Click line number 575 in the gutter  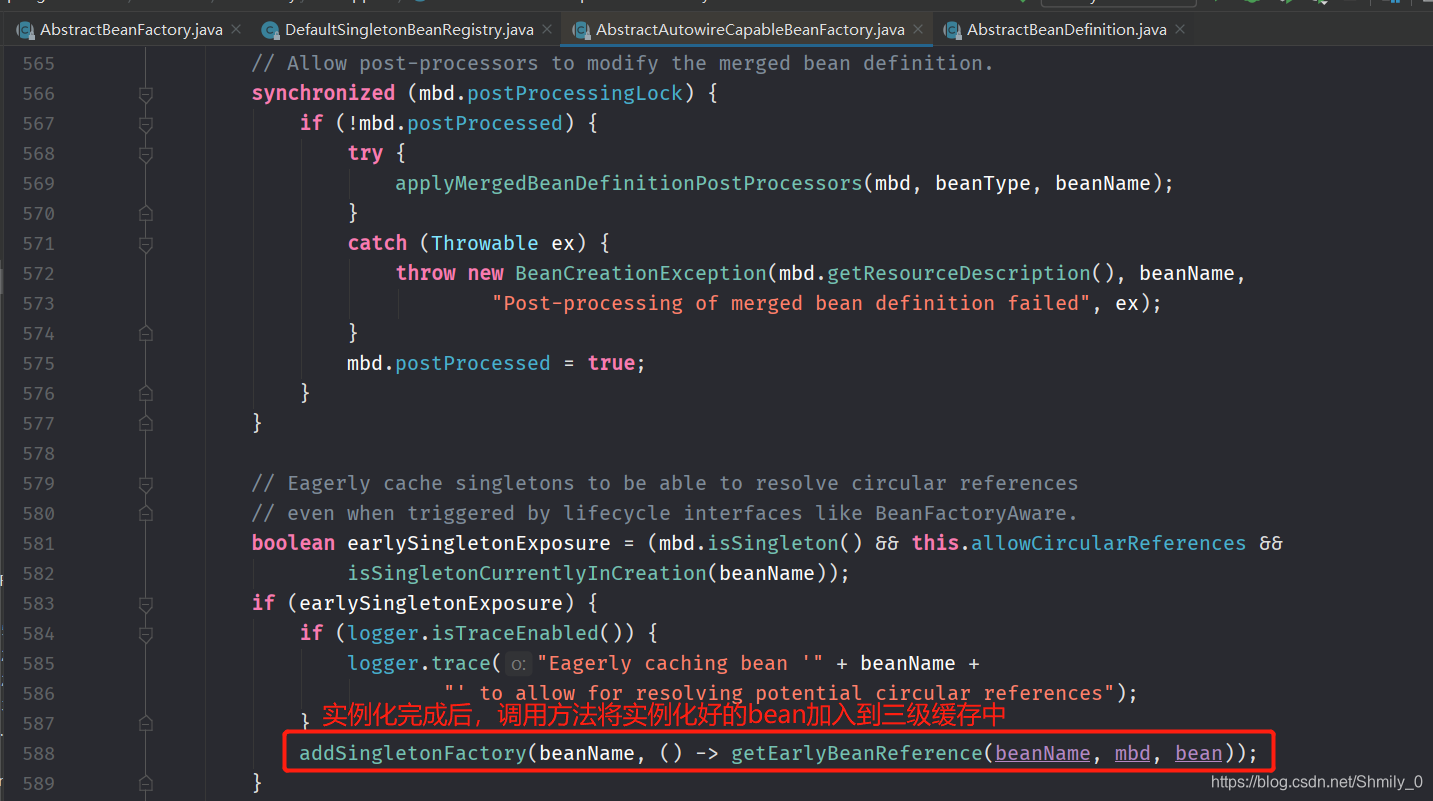click(38, 363)
